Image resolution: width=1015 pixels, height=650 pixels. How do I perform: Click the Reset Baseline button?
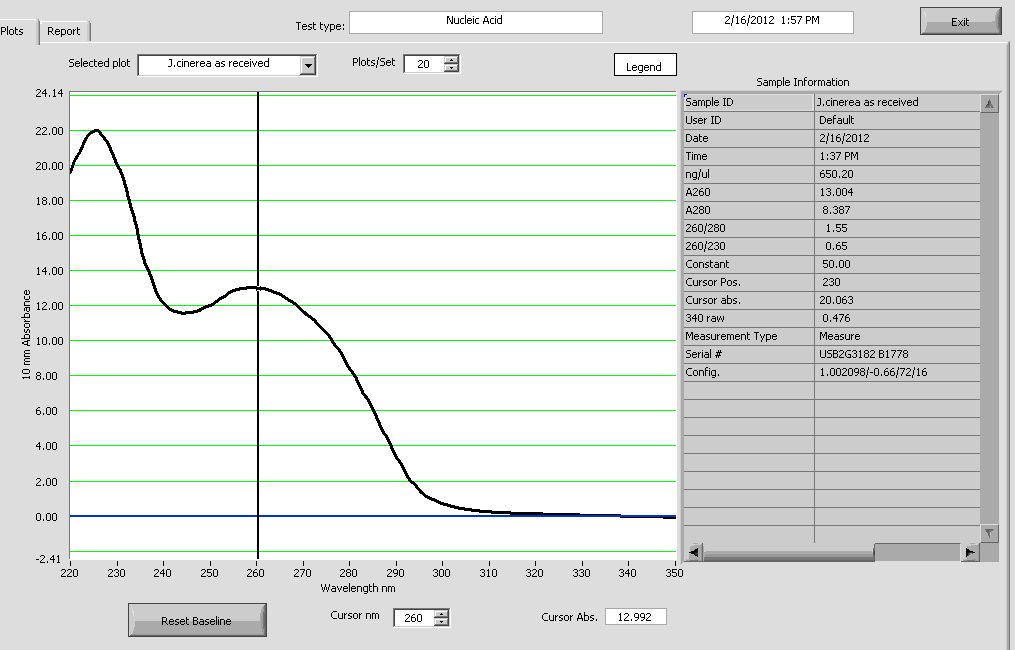(197, 620)
